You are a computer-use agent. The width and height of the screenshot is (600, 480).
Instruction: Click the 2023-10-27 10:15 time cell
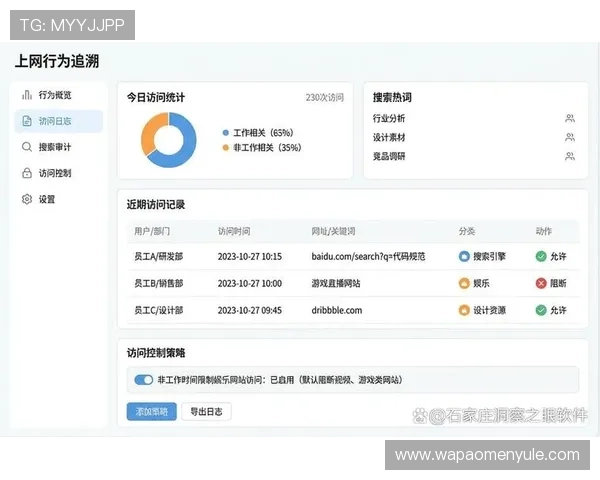pos(250,256)
